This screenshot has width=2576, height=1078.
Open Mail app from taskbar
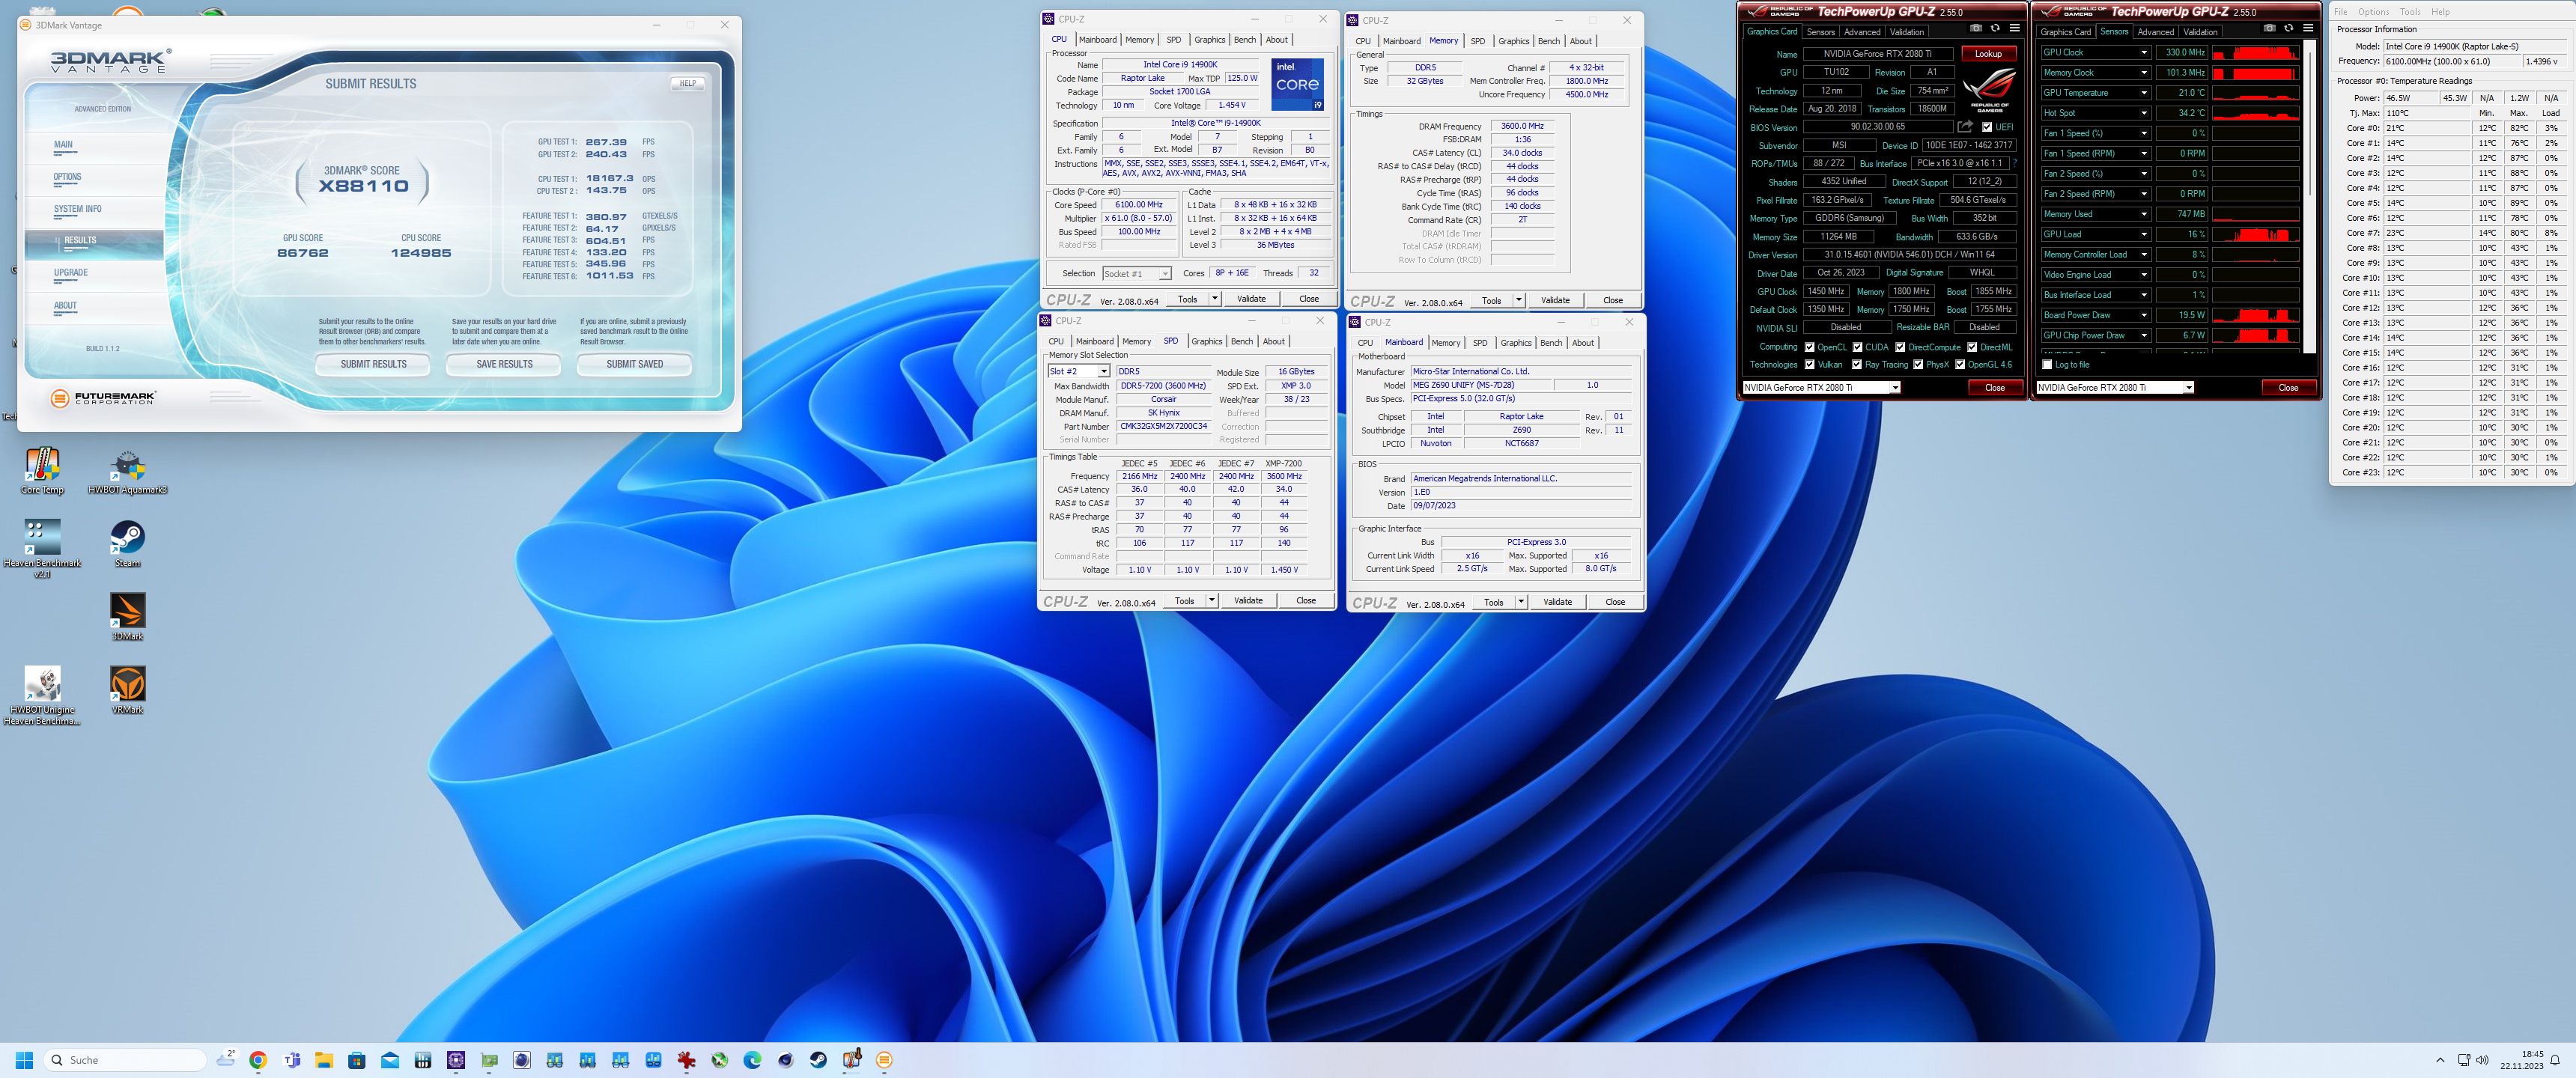390,1060
